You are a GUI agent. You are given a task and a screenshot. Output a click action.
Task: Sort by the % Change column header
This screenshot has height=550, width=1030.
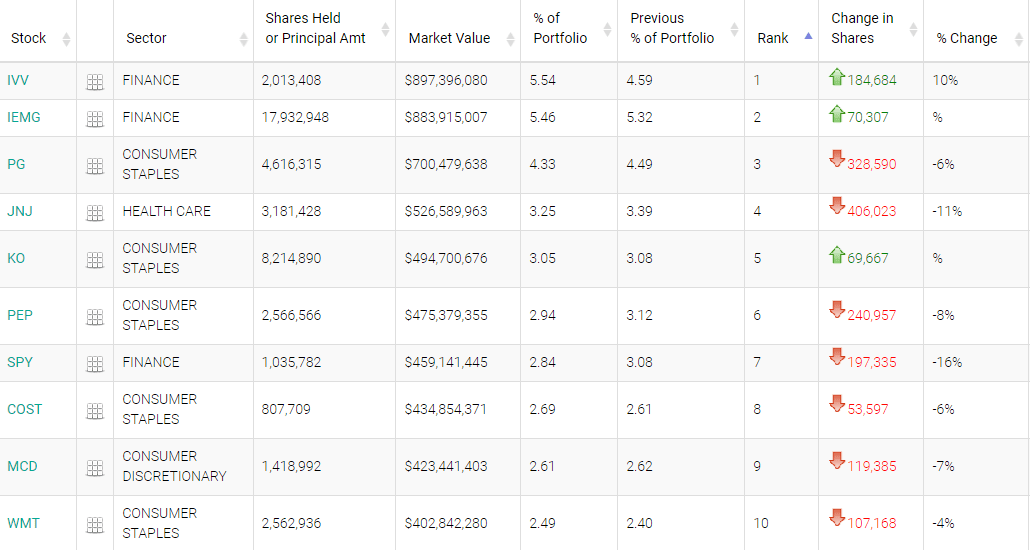[x=967, y=38]
